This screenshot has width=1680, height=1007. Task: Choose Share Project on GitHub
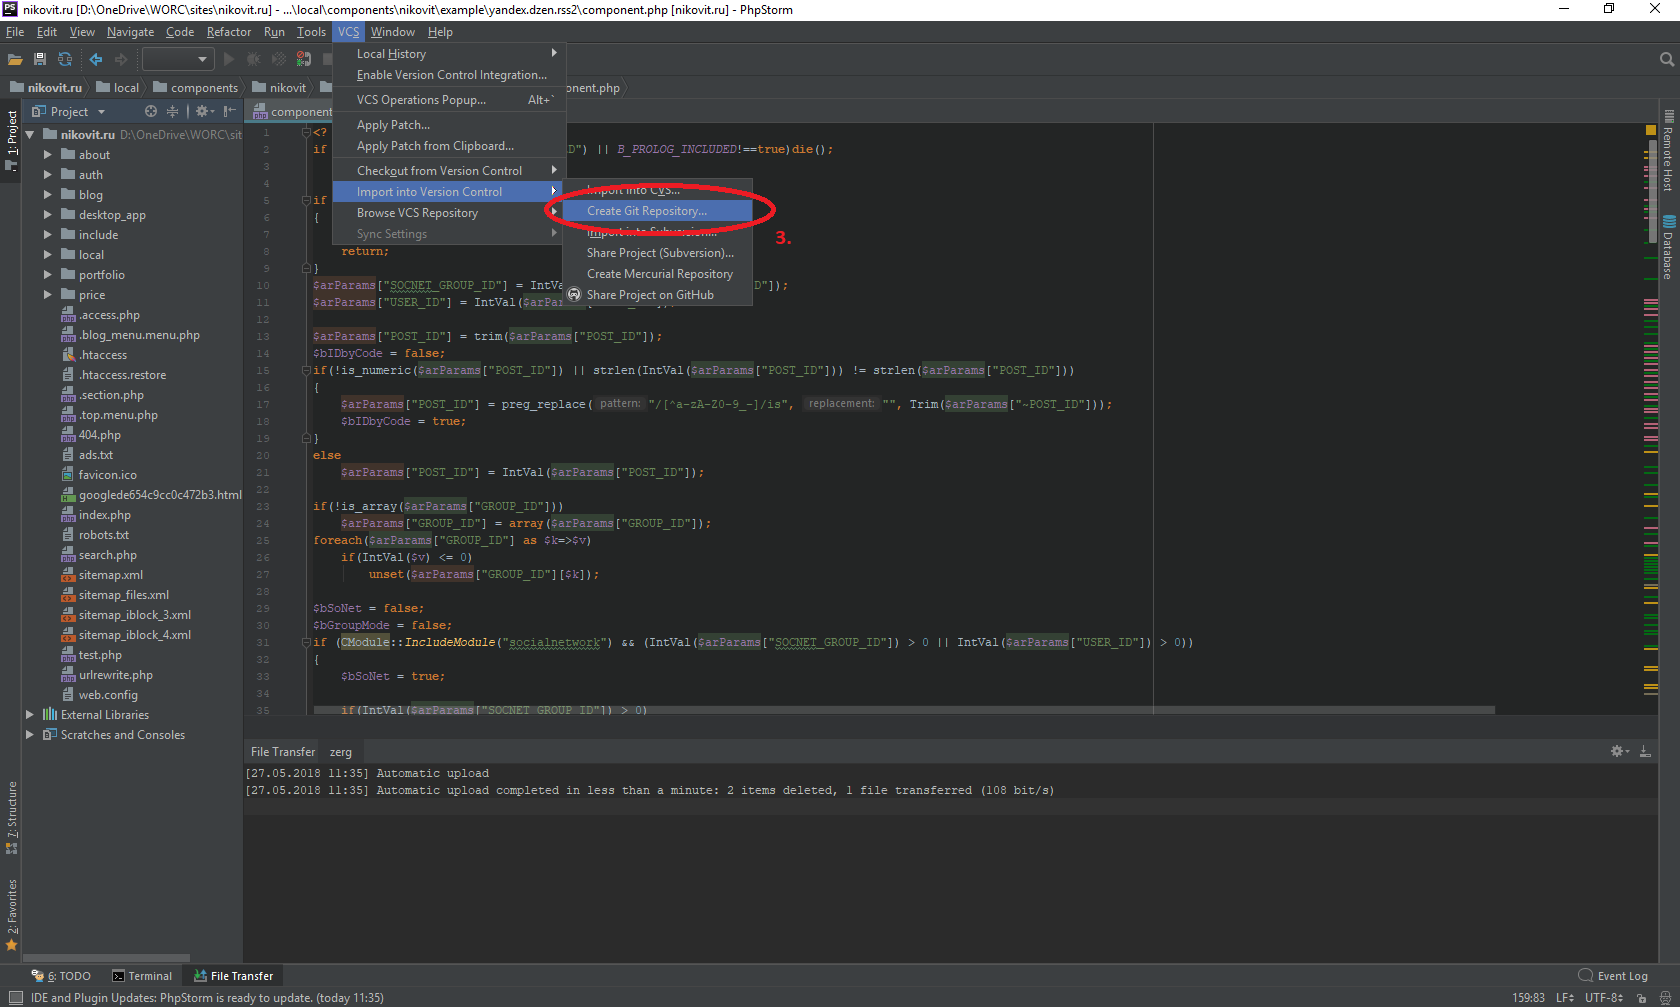pyautogui.click(x=657, y=295)
